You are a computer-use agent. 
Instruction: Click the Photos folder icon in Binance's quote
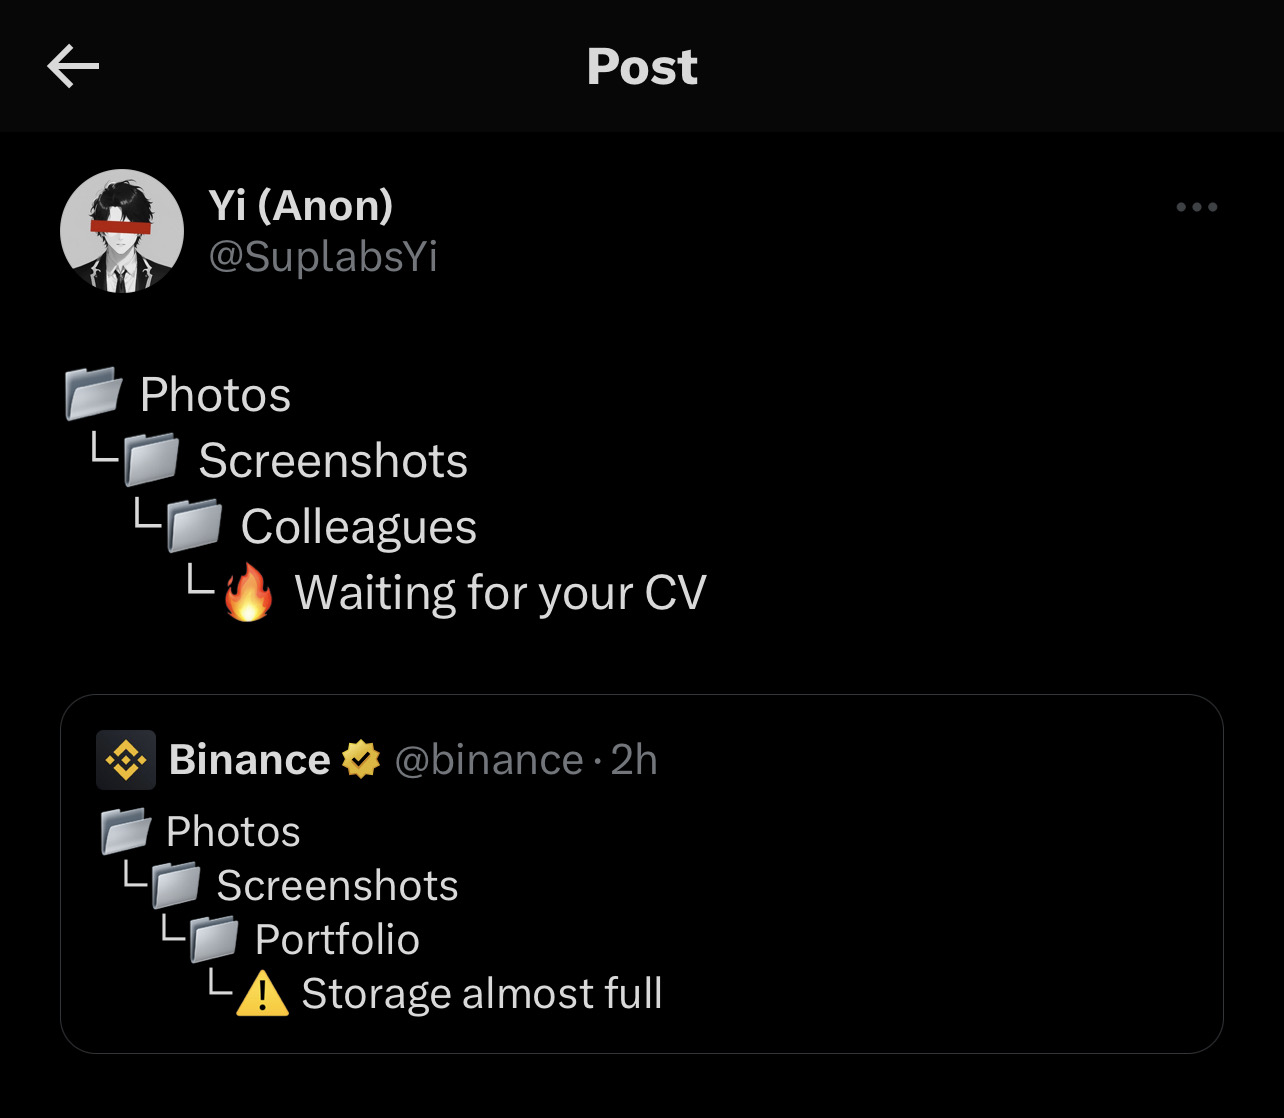126,831
